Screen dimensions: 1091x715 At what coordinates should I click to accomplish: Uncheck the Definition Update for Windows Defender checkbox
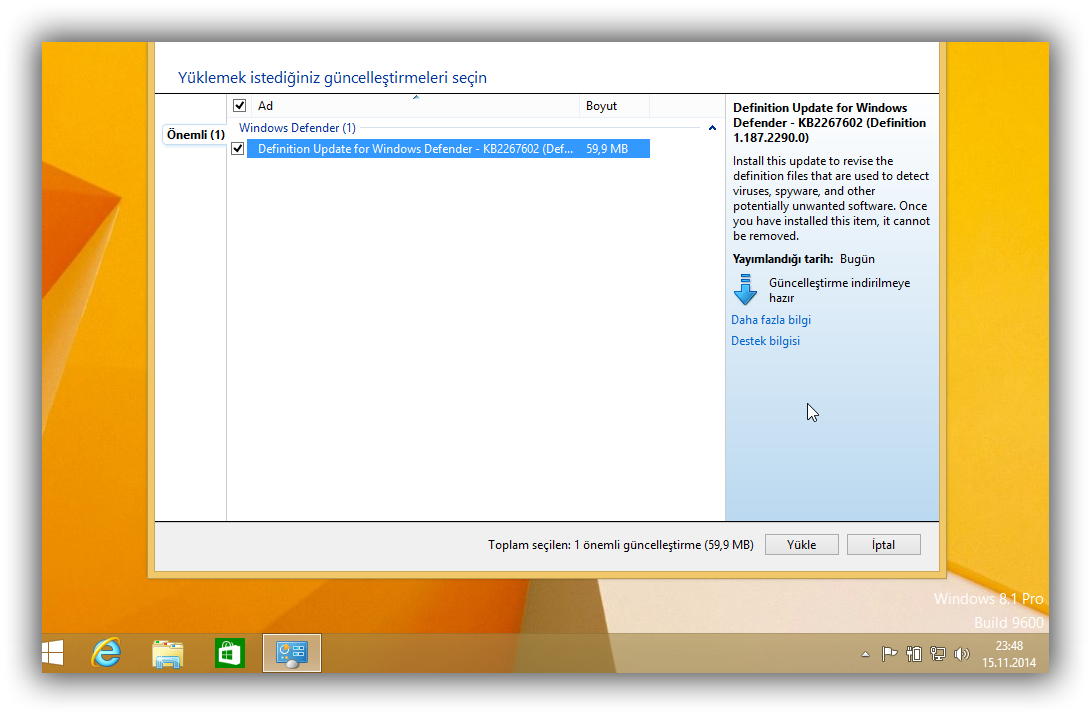(x=238, y=149)
